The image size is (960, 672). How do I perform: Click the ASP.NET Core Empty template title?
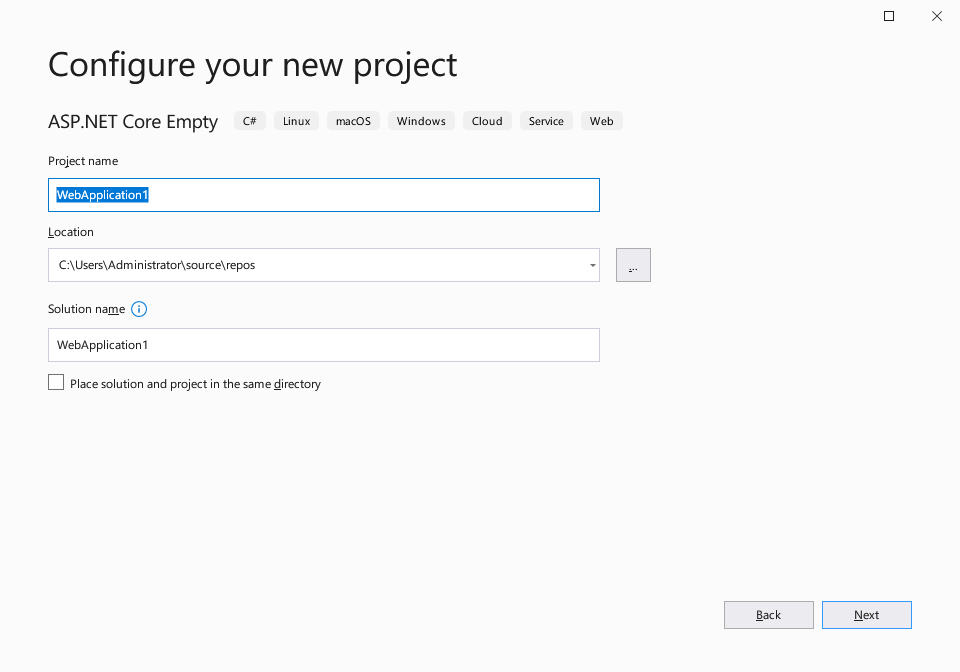(x=133, y=121)
